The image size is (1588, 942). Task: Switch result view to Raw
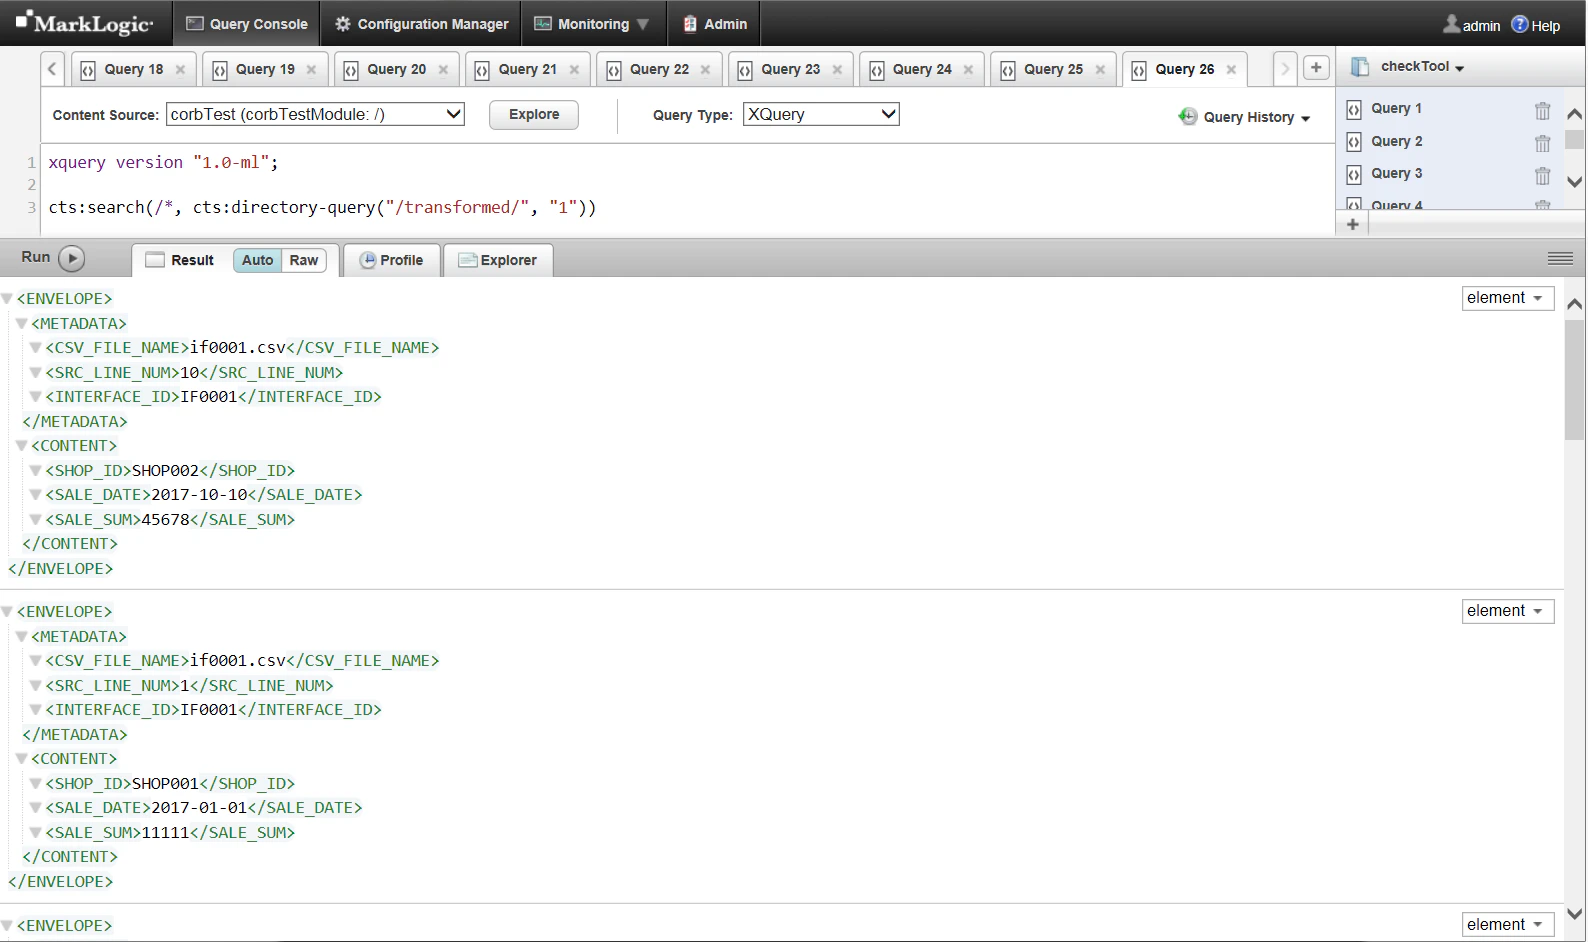tap(304, 260)
